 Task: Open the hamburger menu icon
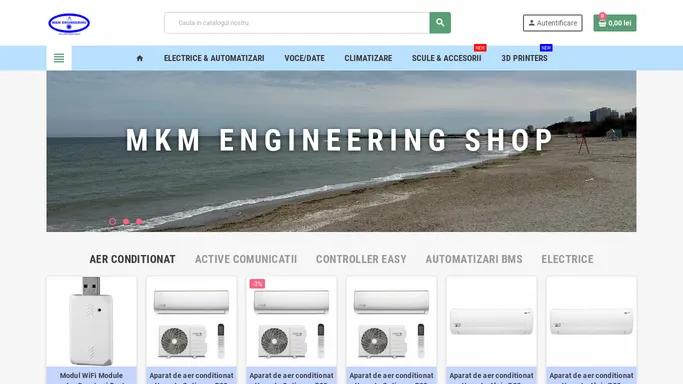[59, 58]
